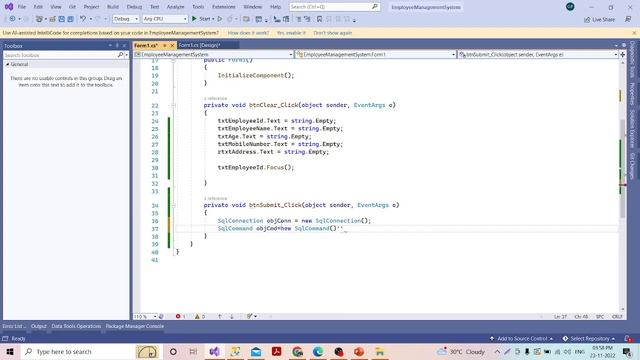
Task: Click the Undo toolbar icon
Action: [x=83, y=19]
